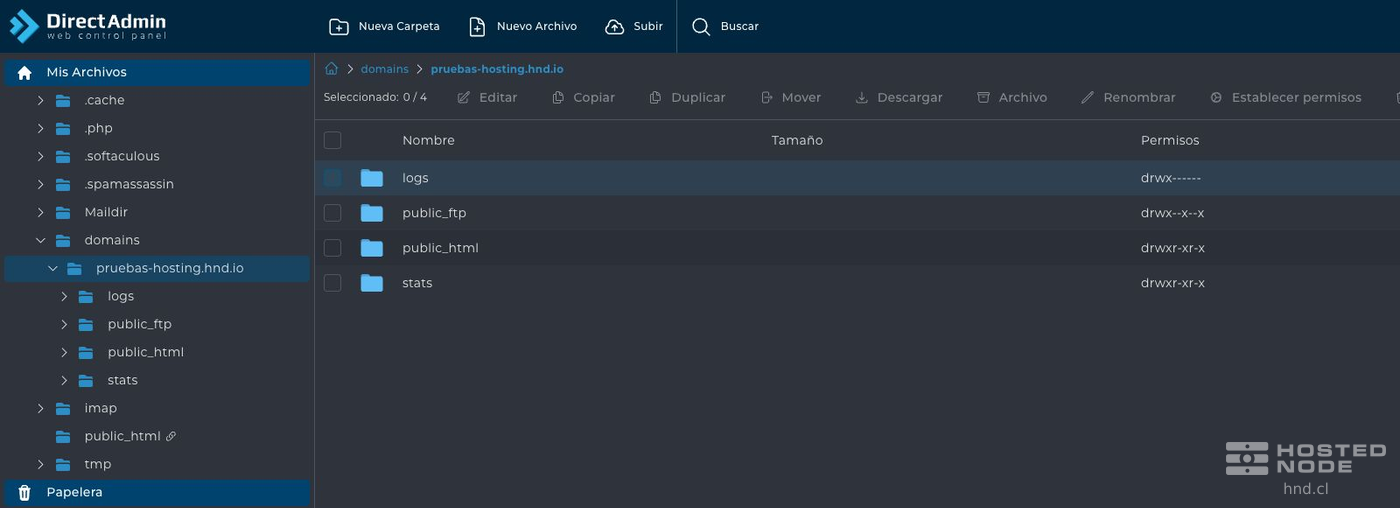Click permissions drwx------ of logs row

(x=1171, y=178)
